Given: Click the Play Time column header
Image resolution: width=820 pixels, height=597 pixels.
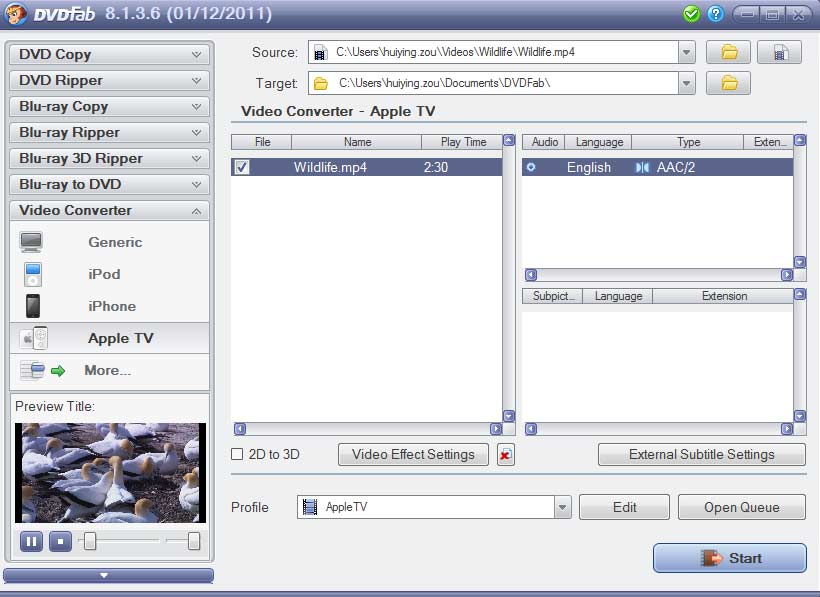Looking at the screenshot, I should tap(463, 142).
